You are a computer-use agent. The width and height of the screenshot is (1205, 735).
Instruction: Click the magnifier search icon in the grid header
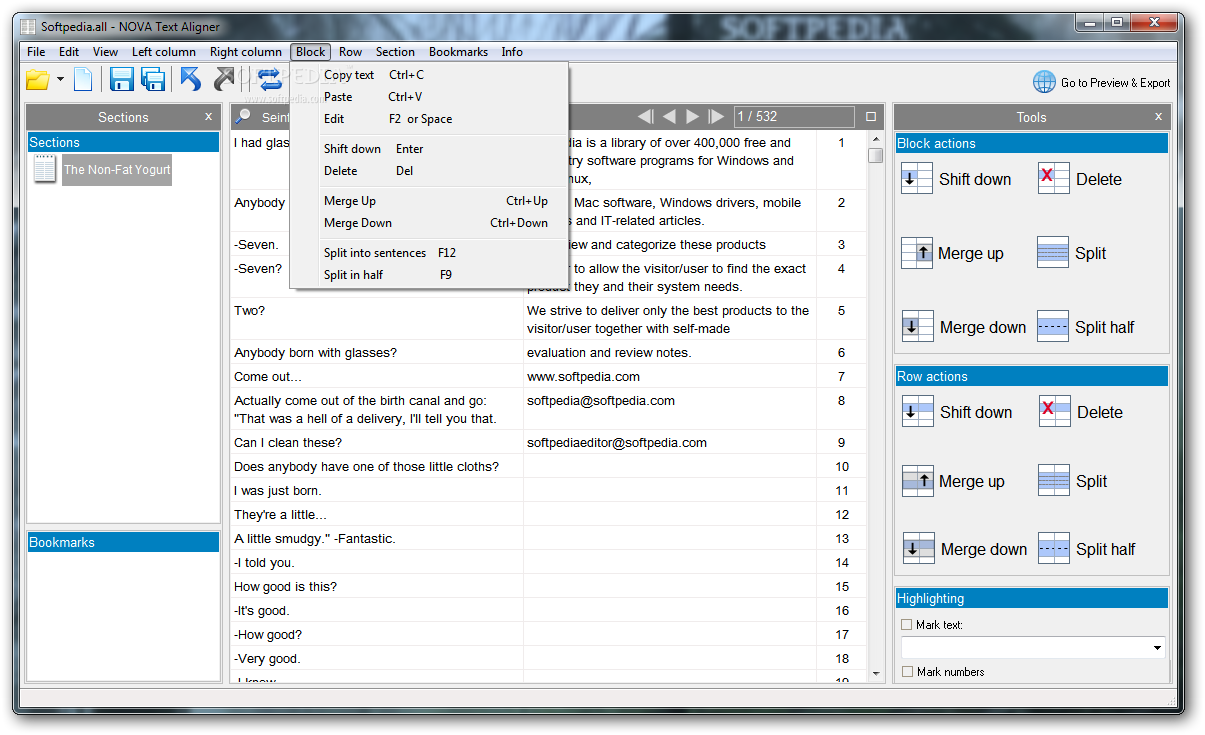point(243,117)
